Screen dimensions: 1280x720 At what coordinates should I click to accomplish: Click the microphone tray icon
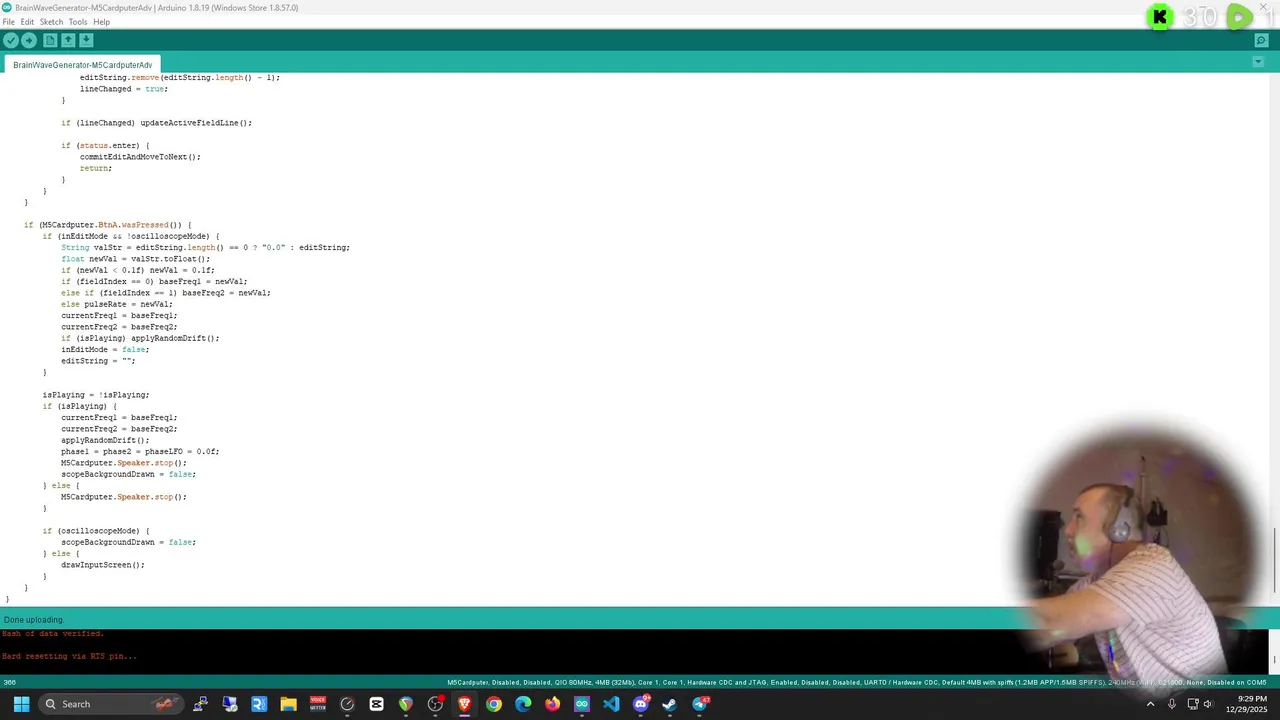(1172, 704)
